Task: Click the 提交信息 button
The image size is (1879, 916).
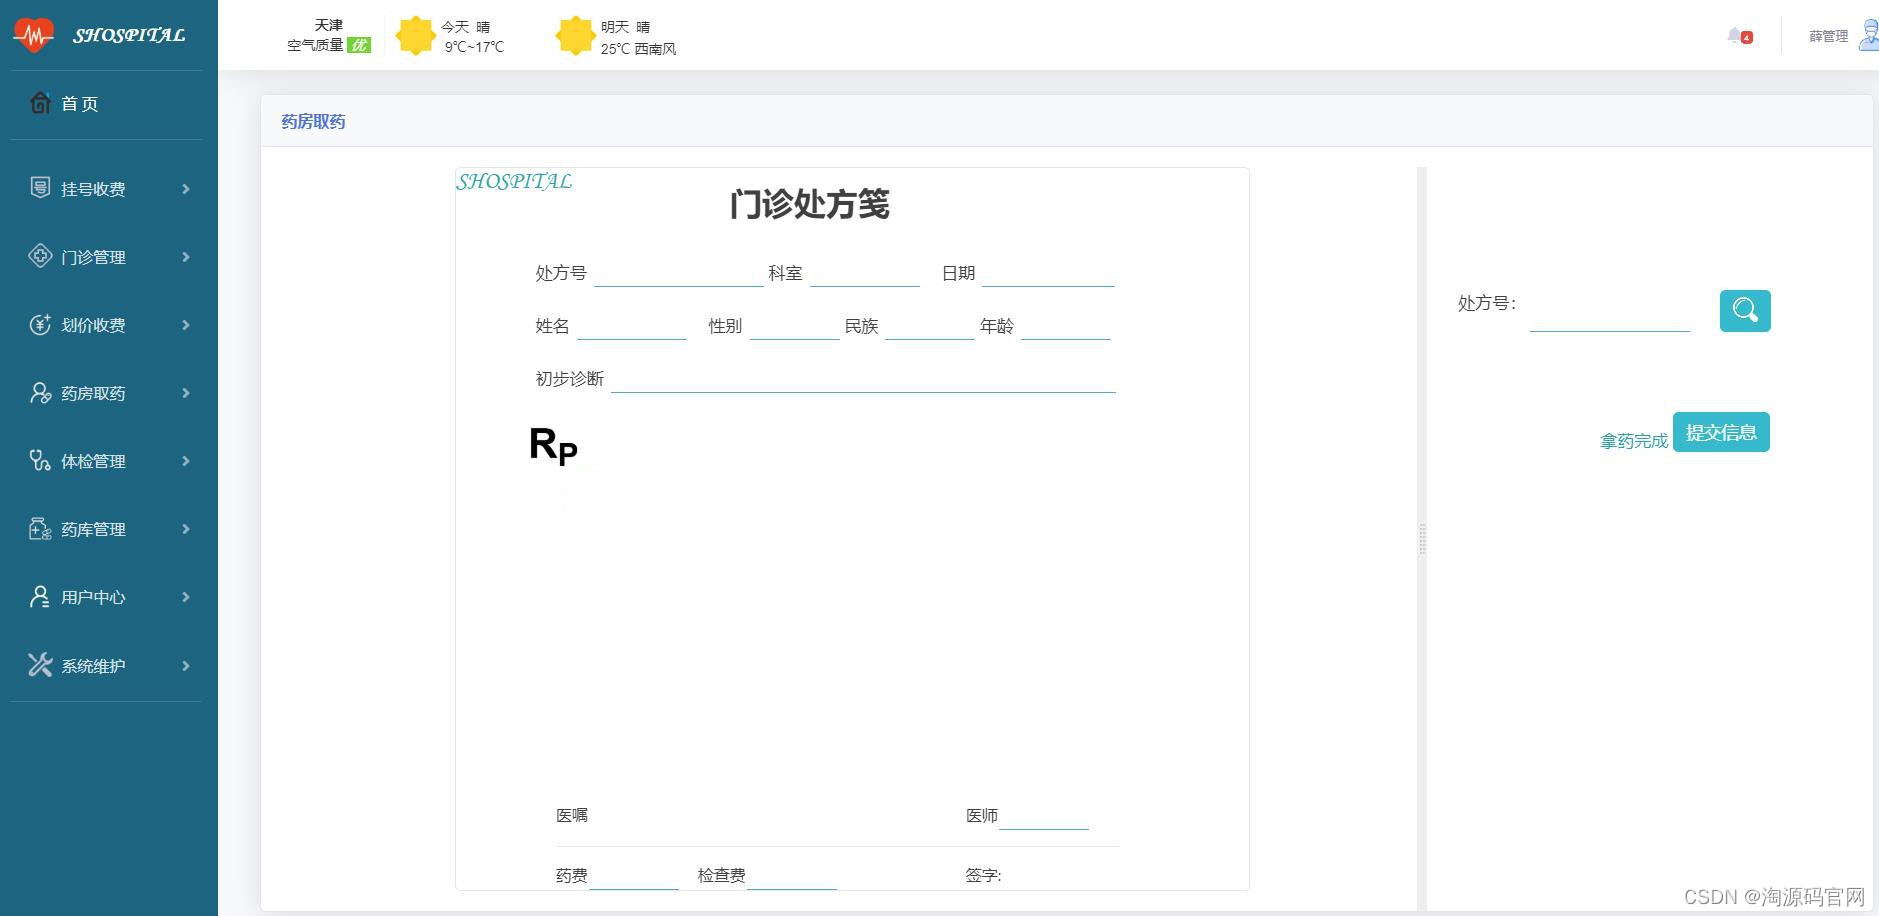Action: [x=1721, y=432]
